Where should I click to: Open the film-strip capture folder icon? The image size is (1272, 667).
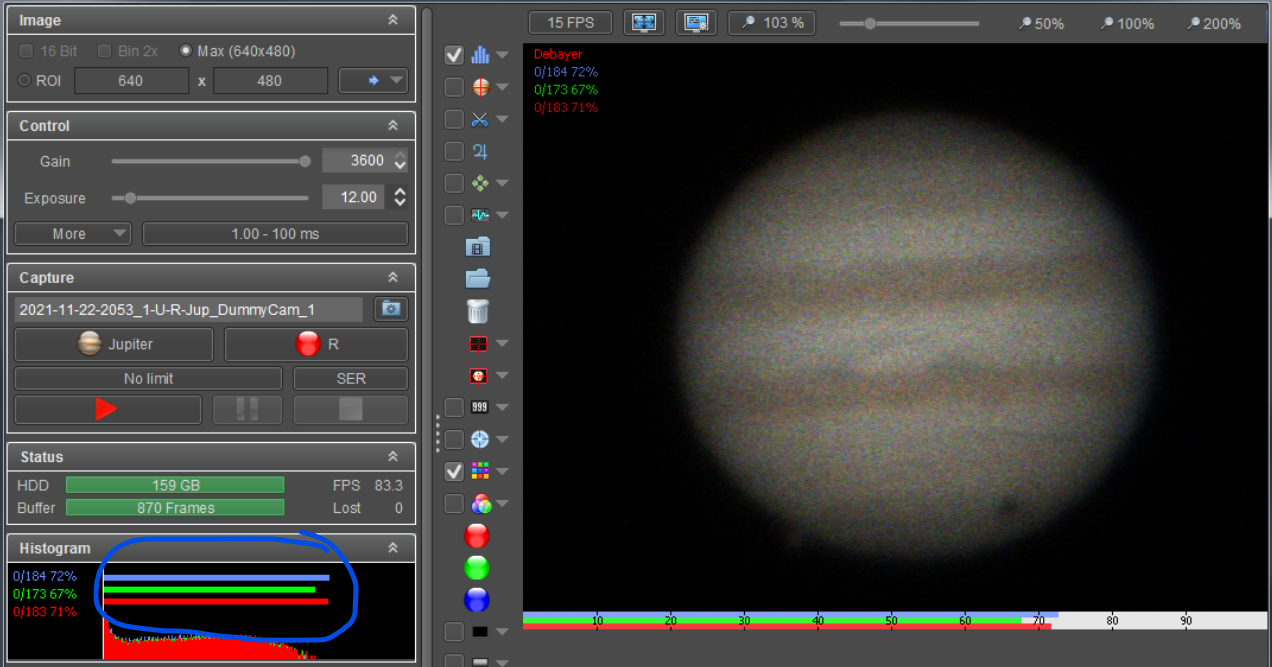(x=478, y=247)
